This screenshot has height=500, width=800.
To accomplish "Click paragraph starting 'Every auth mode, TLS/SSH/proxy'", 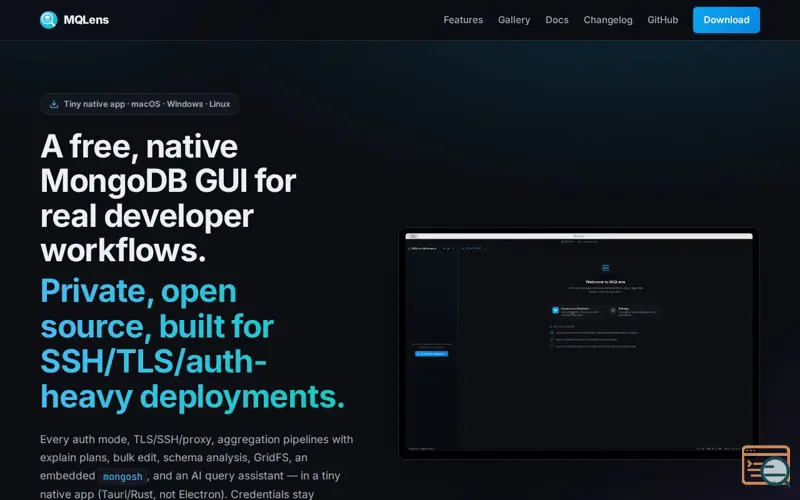I will (x=196, y=466).
